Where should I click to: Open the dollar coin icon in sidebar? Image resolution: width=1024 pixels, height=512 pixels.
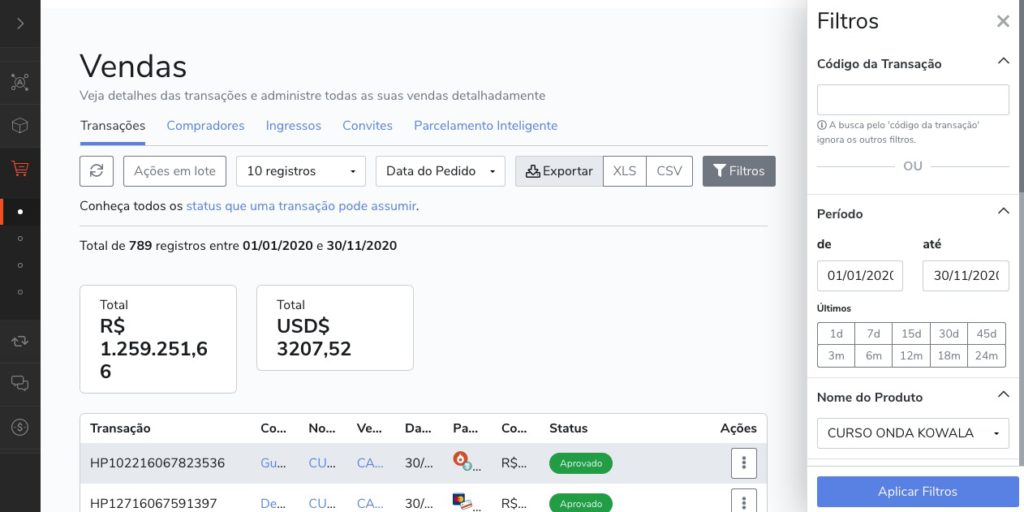20,427
